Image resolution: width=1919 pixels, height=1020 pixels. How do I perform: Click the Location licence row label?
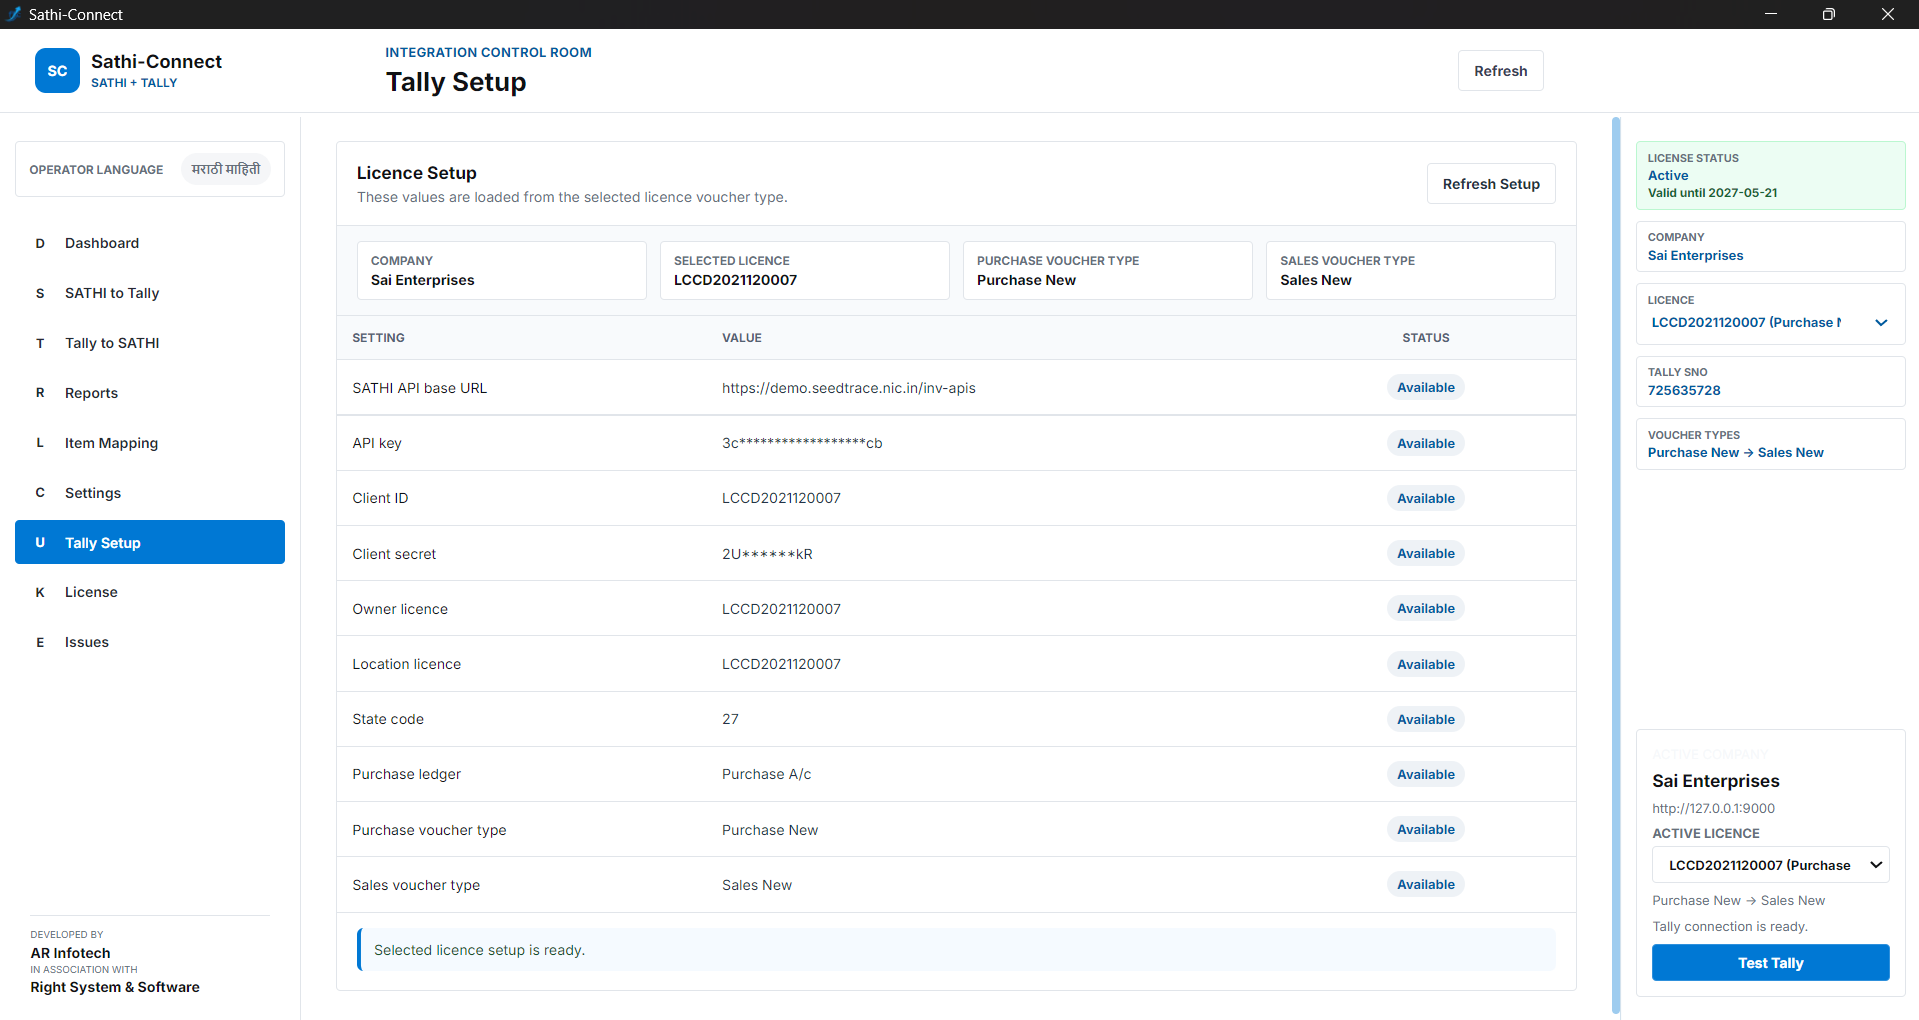[x=406, y=664]
